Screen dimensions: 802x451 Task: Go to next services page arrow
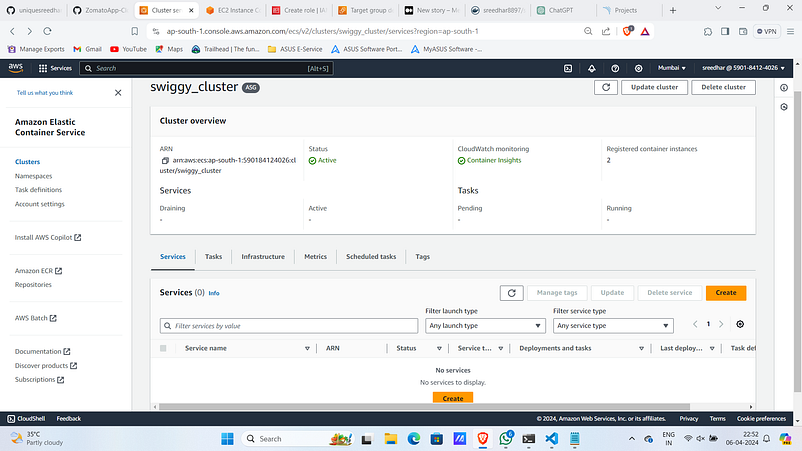coord(721,324)
